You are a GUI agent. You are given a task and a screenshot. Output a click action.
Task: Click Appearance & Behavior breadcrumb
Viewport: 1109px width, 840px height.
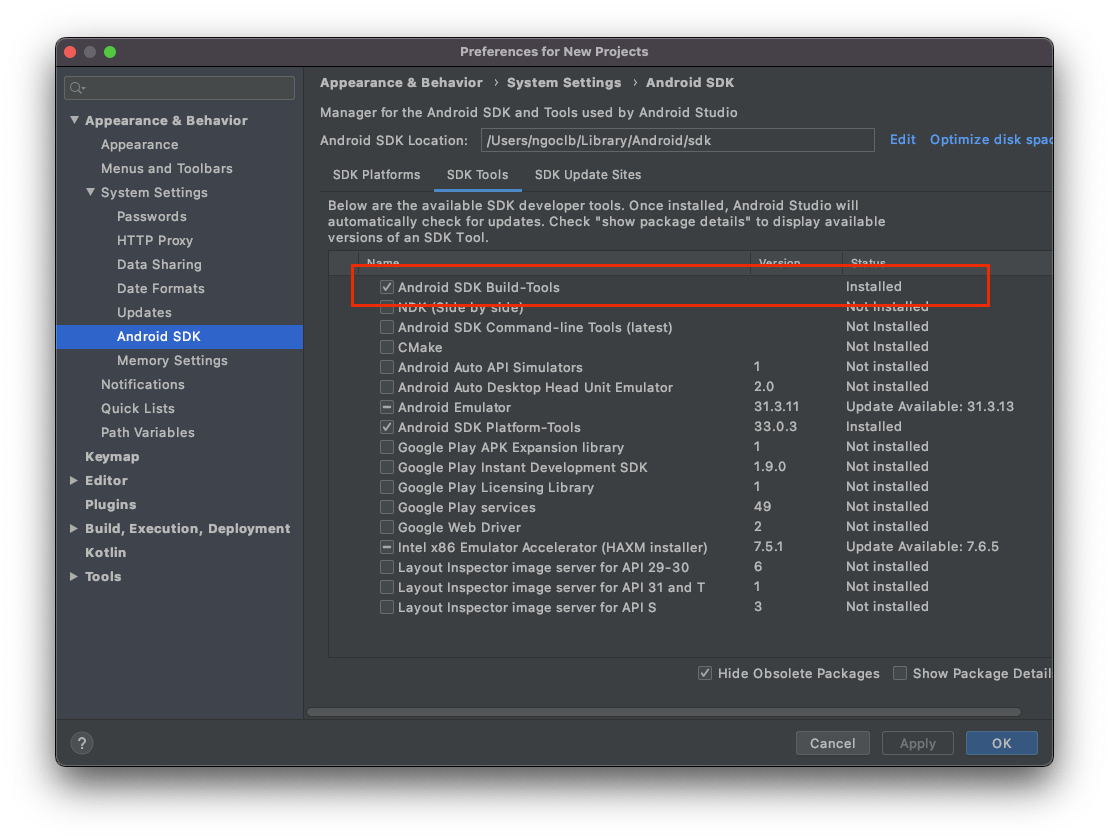401,83
